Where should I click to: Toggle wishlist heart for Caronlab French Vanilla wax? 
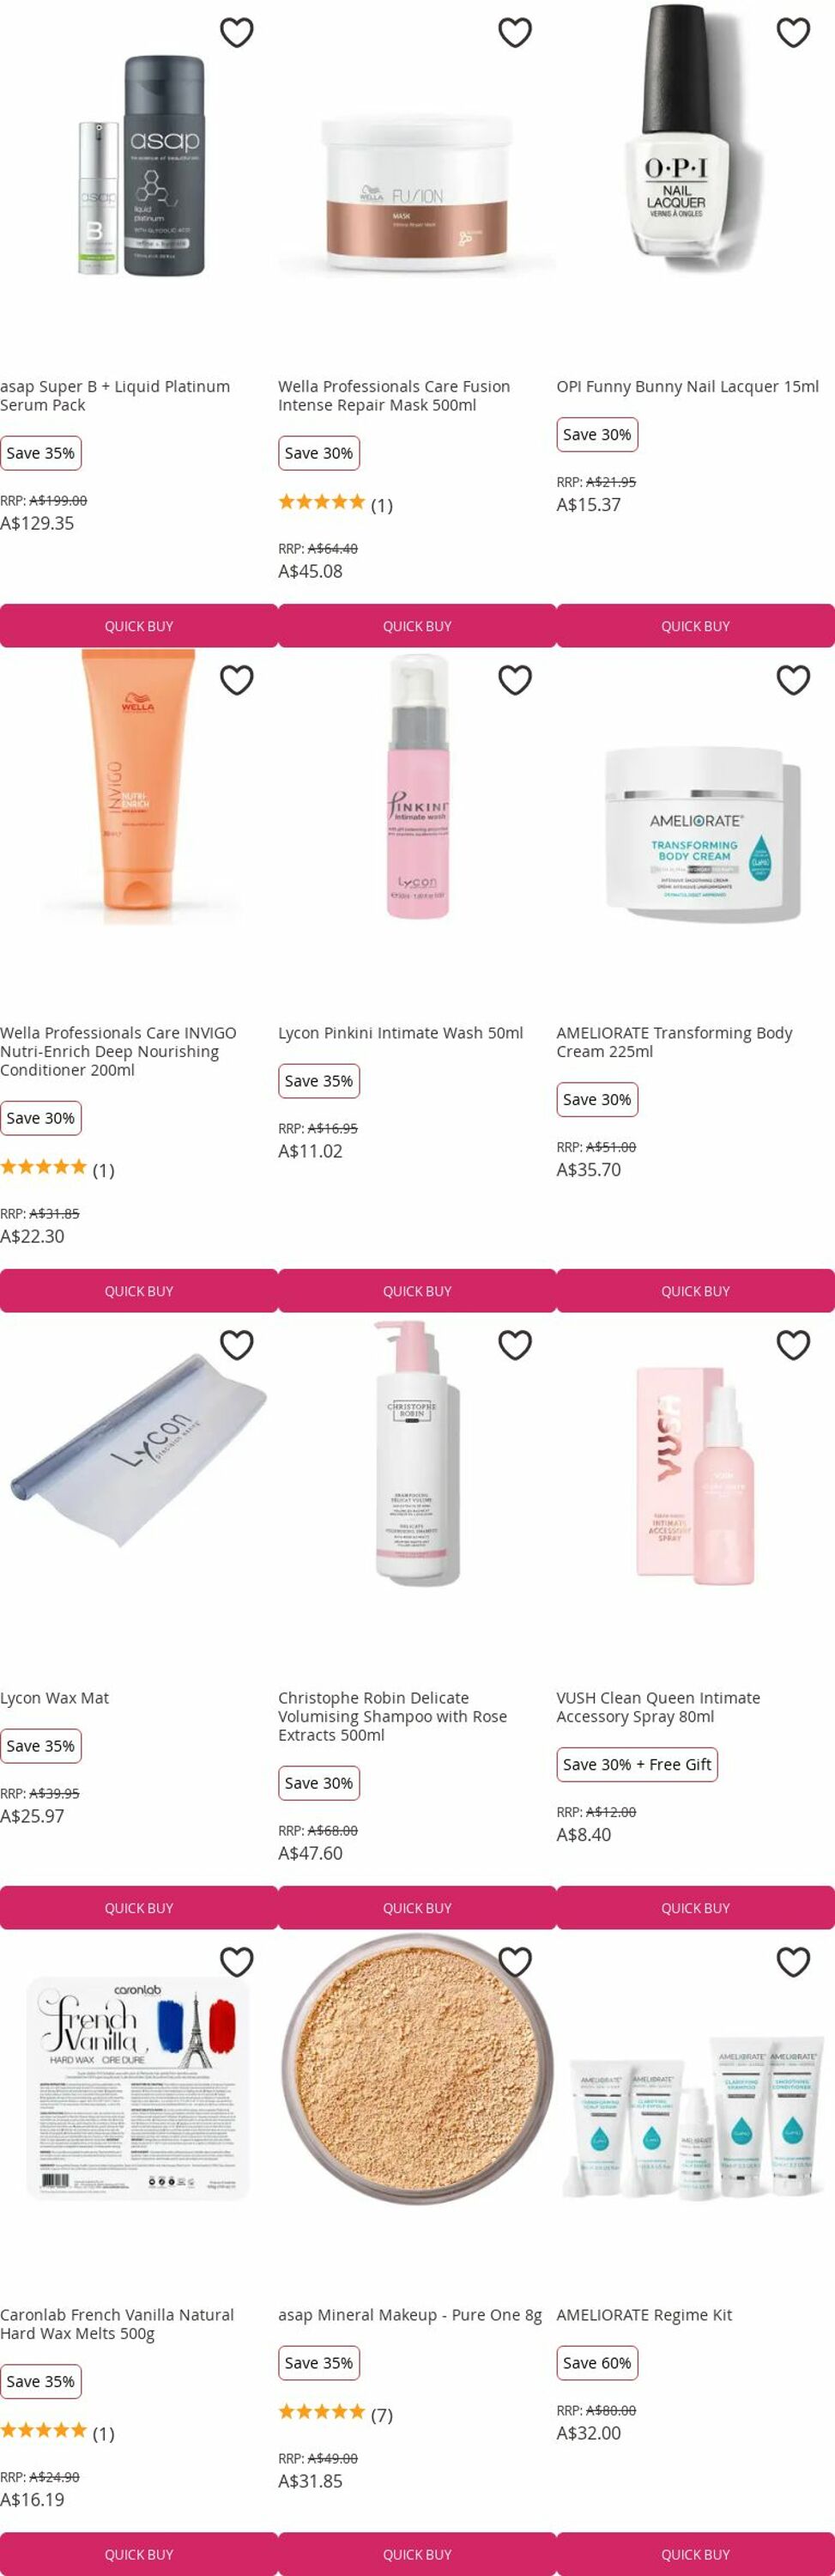point(237,1962)
